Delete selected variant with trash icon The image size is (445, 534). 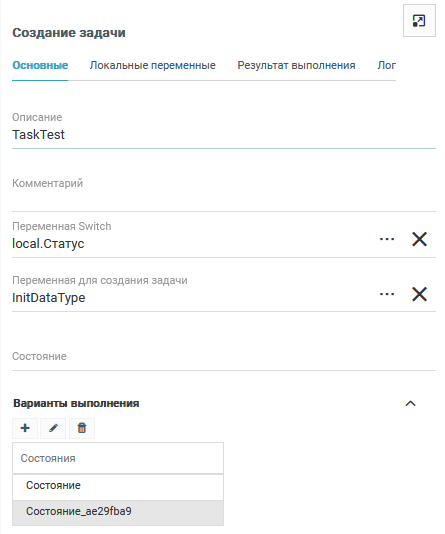[x=82, y=428]
